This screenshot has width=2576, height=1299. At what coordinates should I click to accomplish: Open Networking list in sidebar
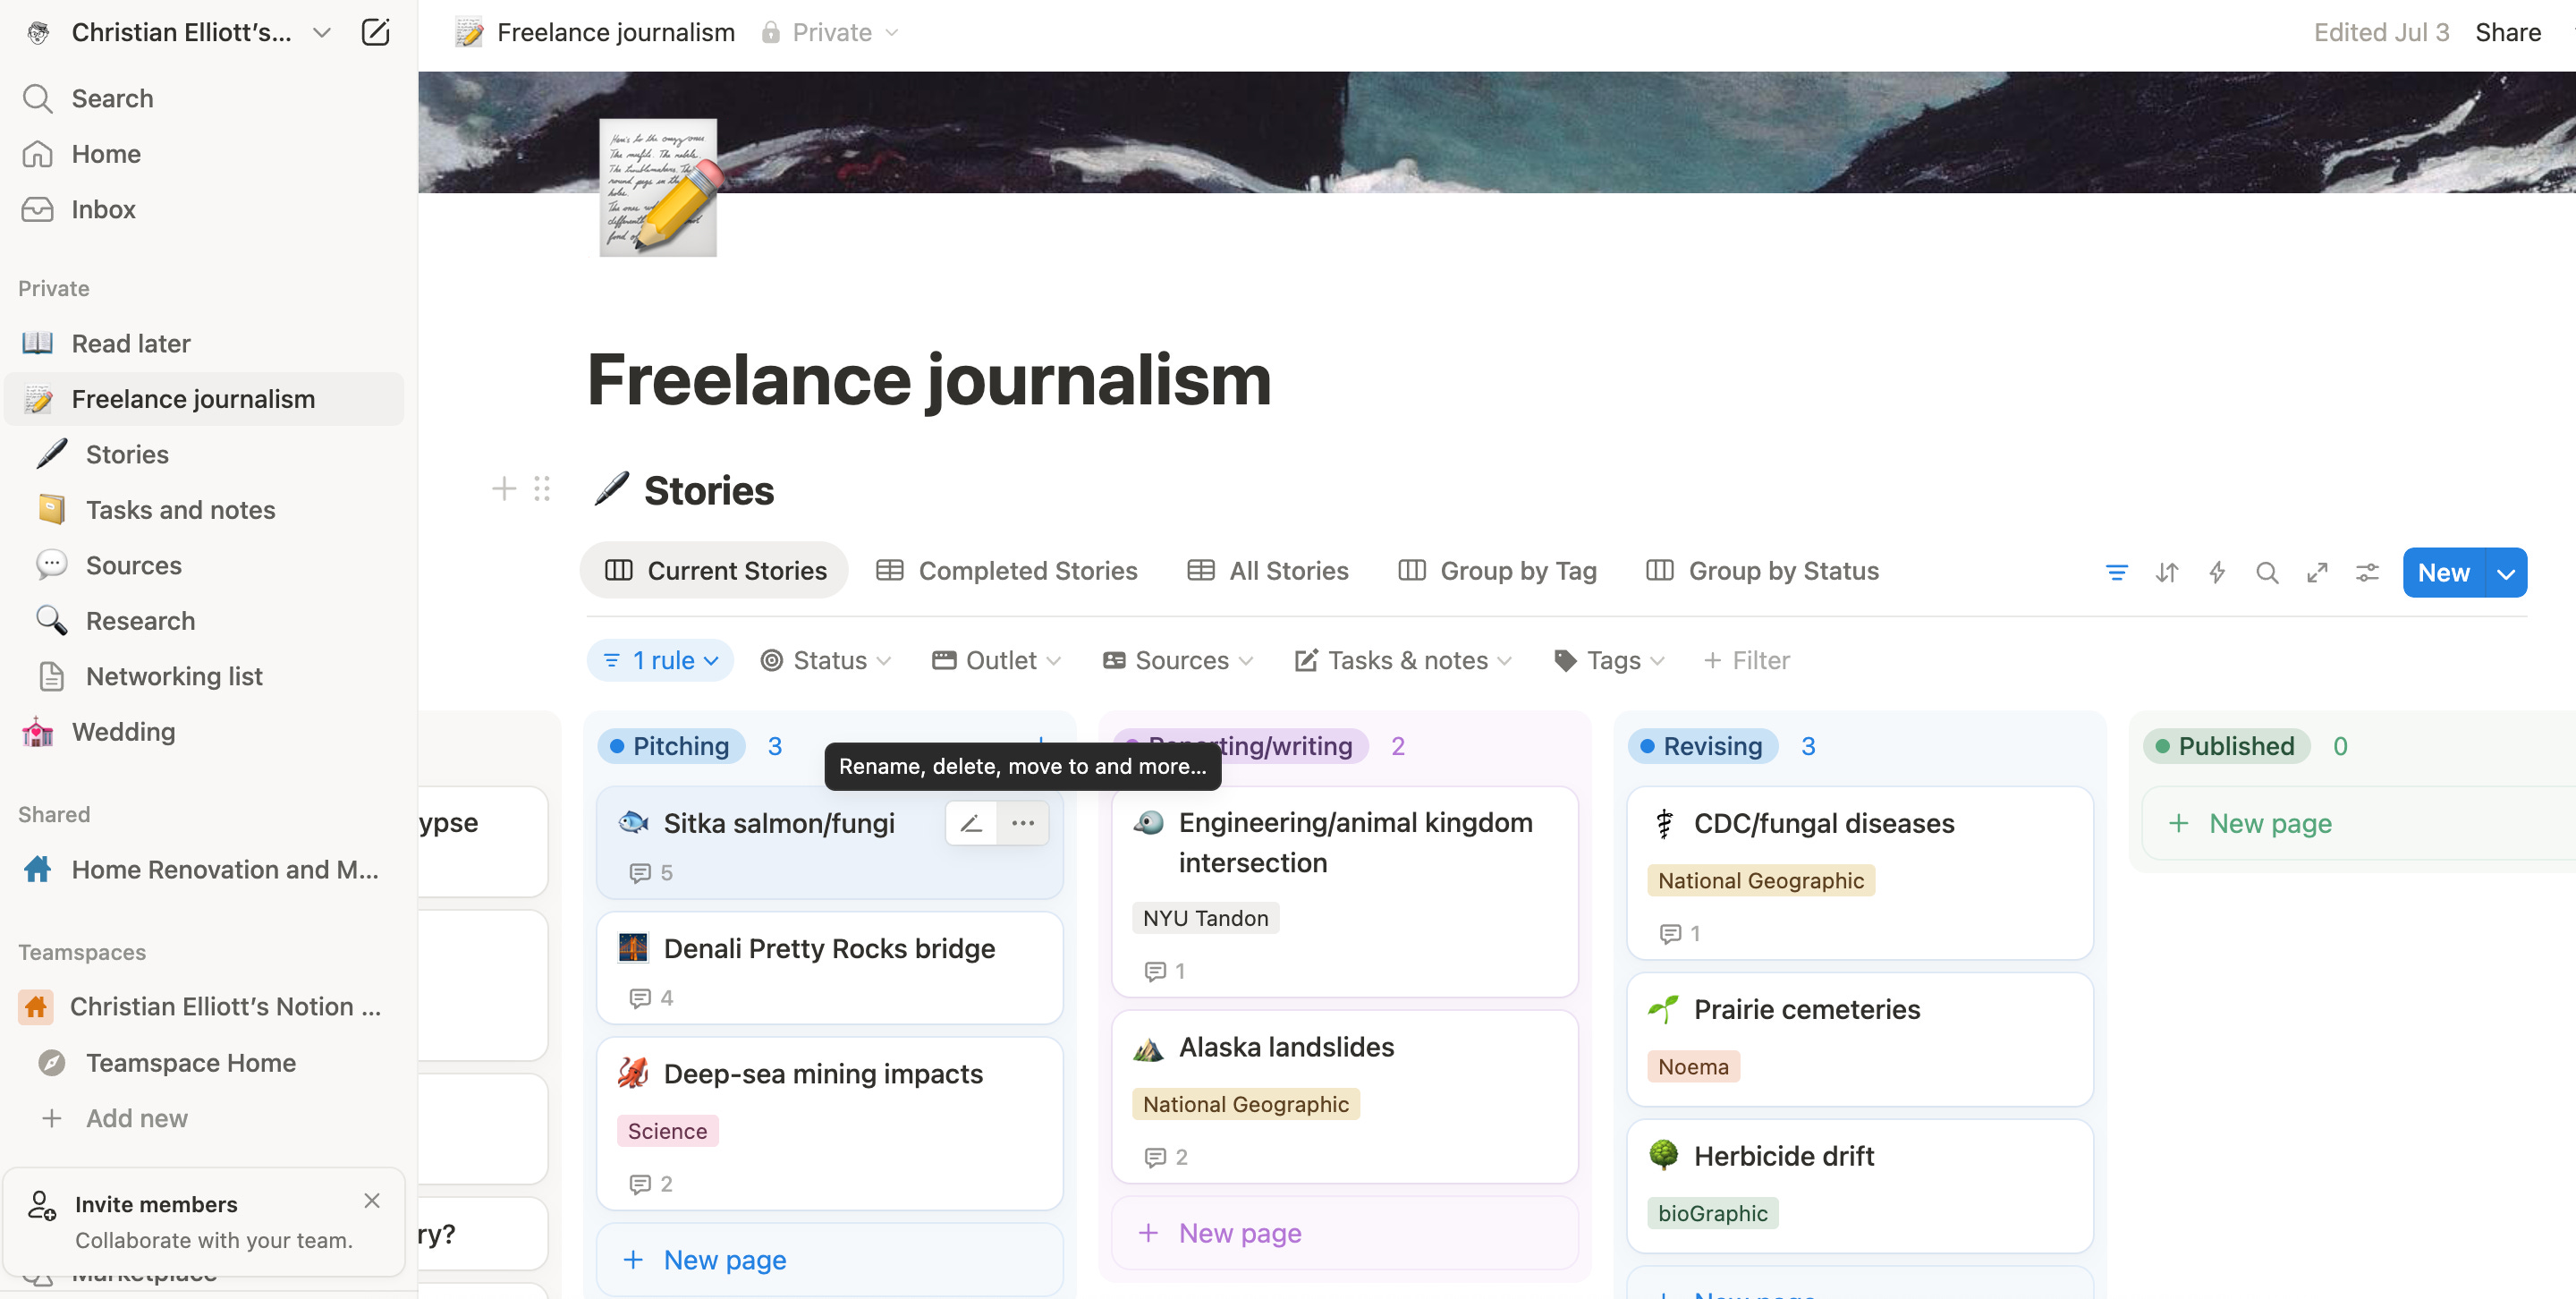point(174,676)
